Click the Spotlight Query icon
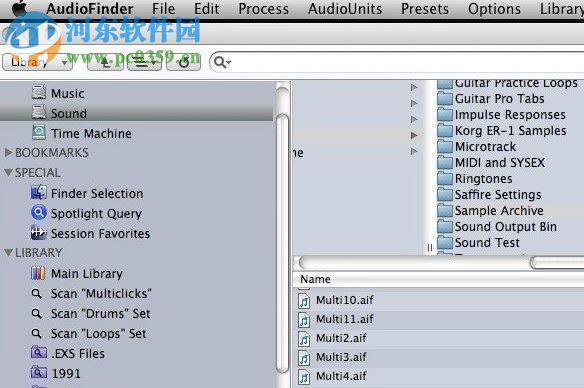The height and width of the screenshot is (388, 584). 39,213
